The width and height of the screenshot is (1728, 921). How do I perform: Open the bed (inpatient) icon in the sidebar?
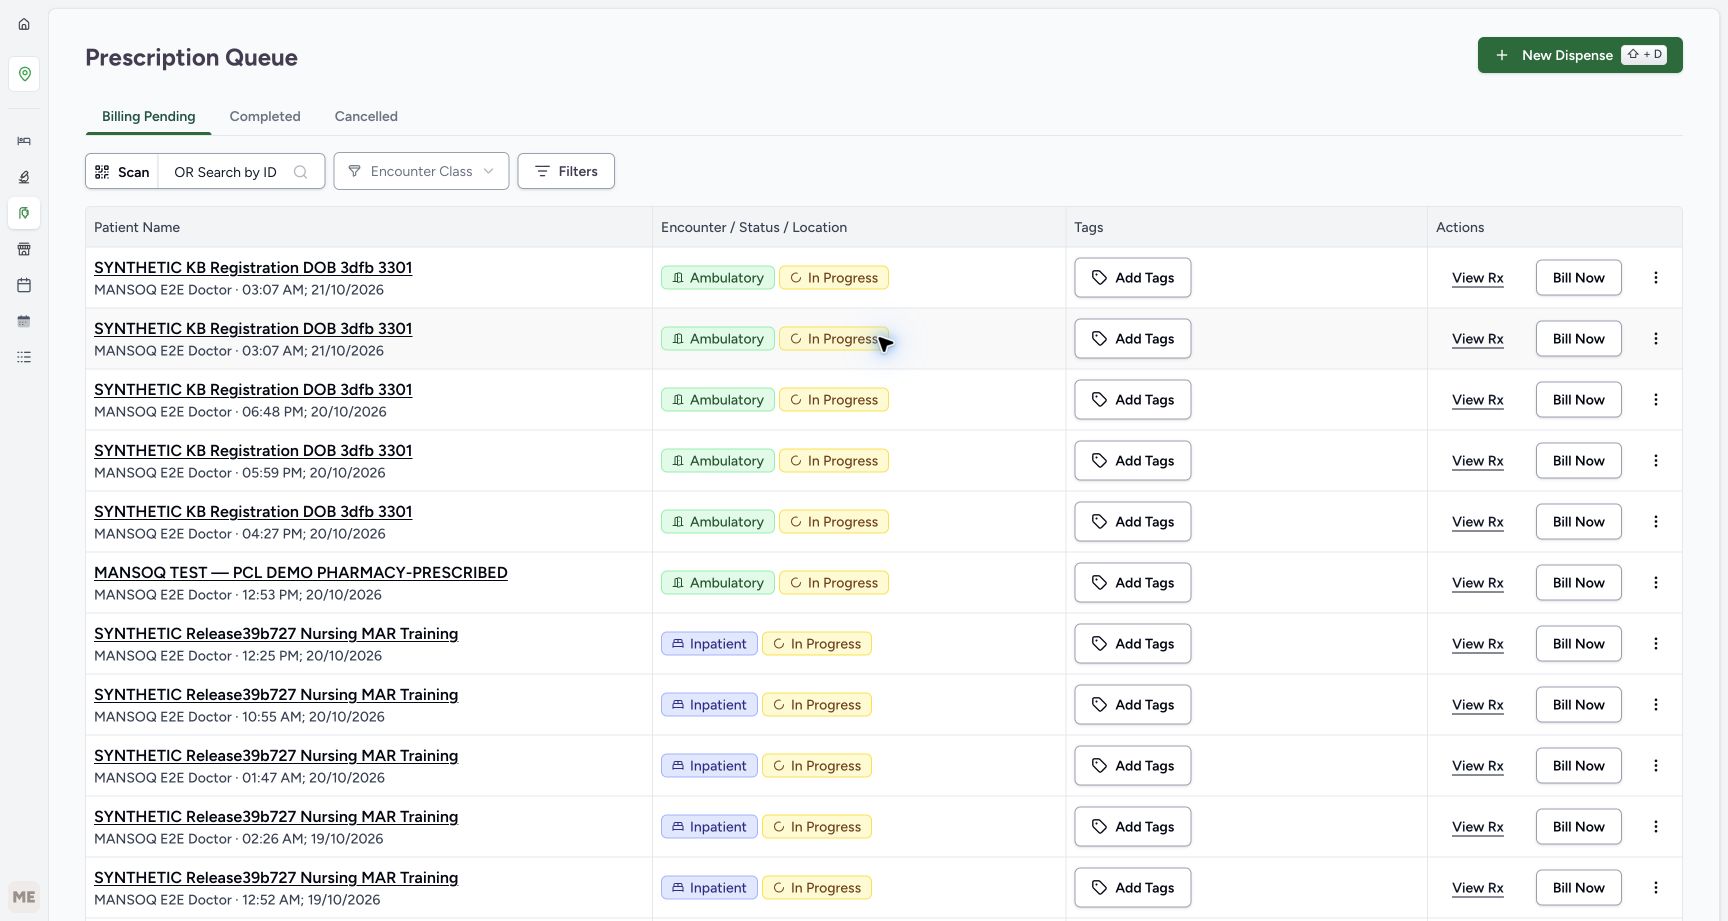point(24,141)
